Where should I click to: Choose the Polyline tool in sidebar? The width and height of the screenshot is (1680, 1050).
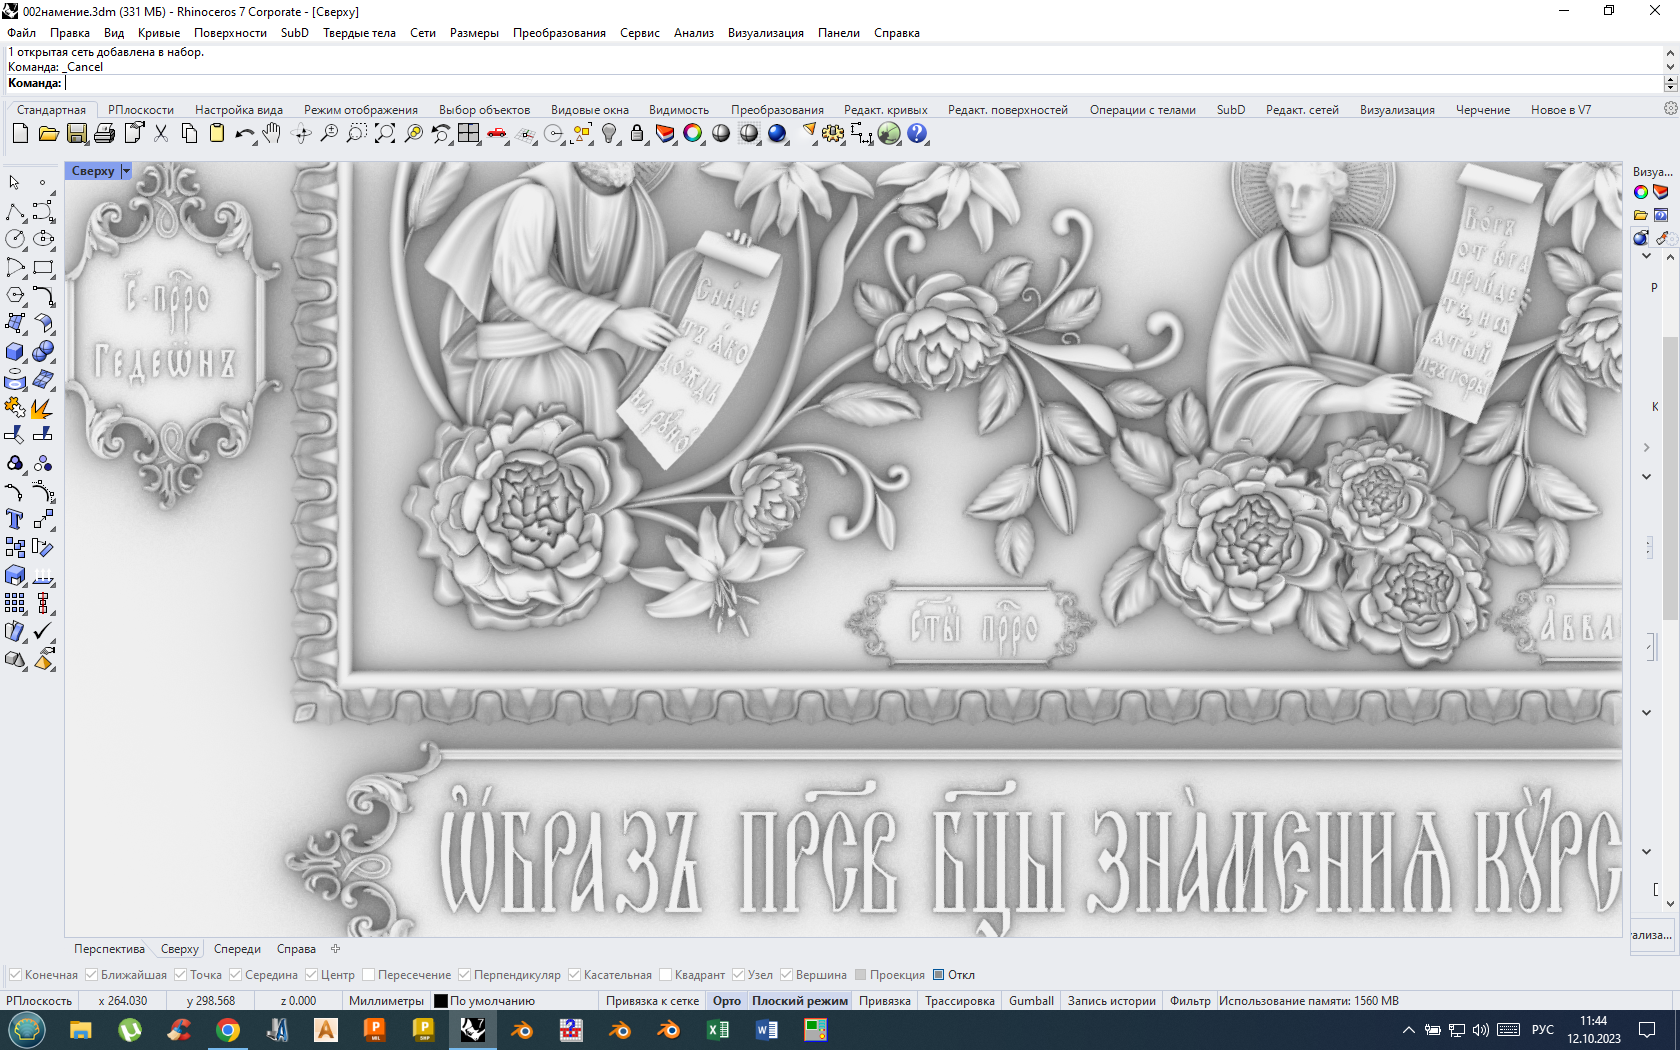tap(15, 211)
